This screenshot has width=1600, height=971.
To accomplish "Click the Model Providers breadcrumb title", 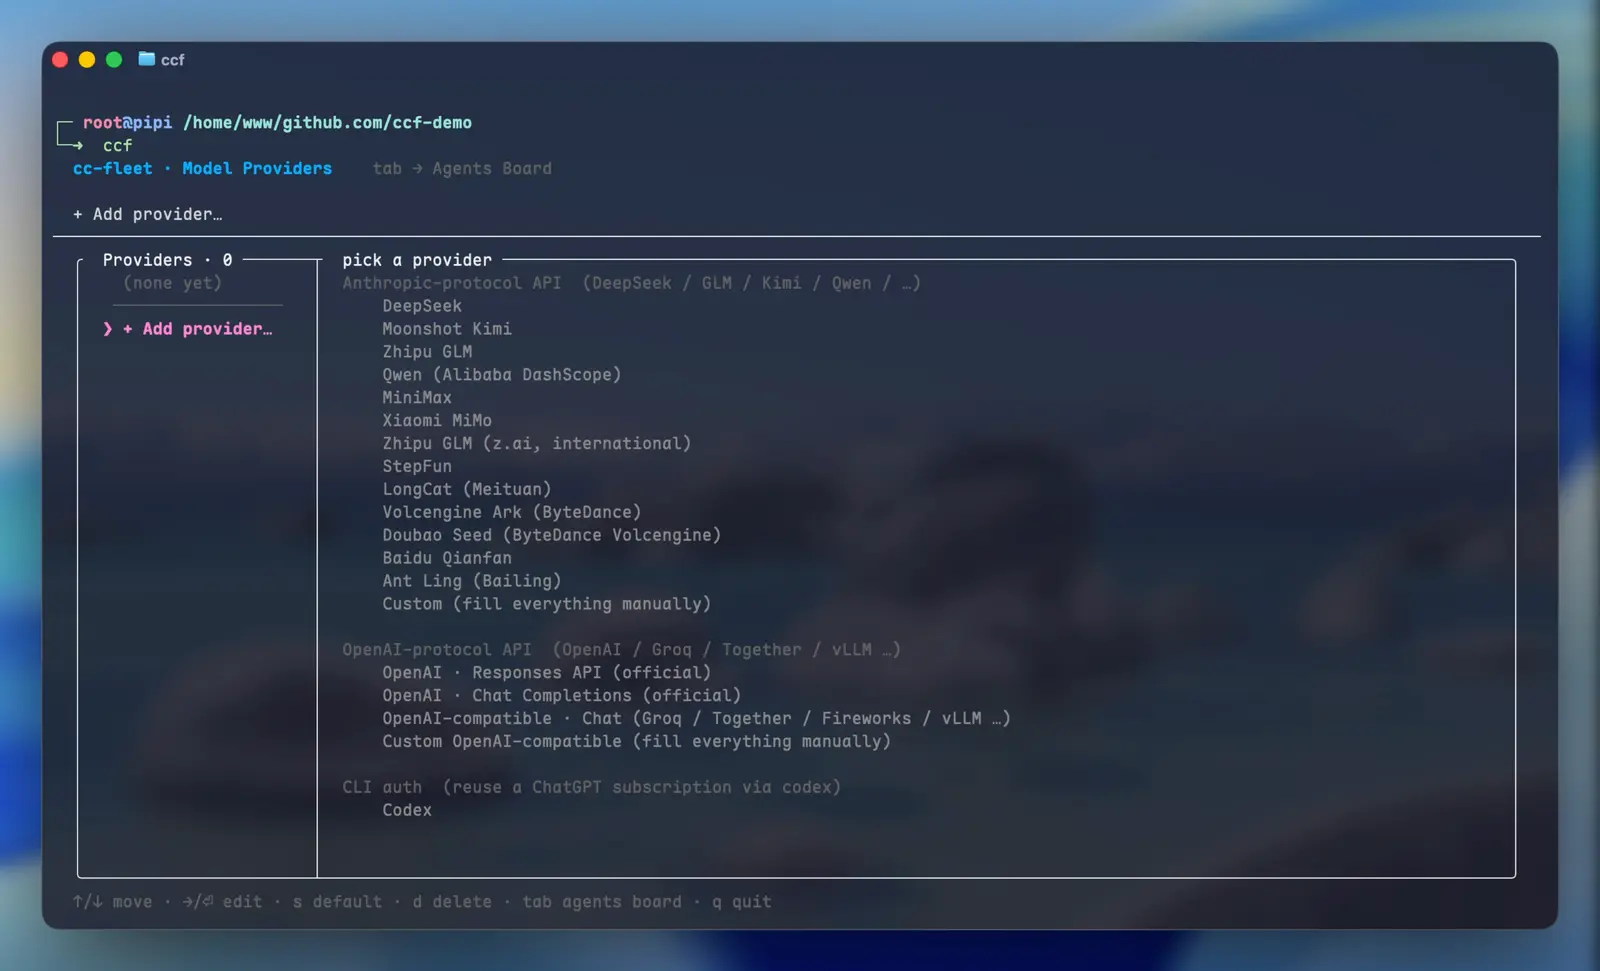I will (x=257, y=169).
